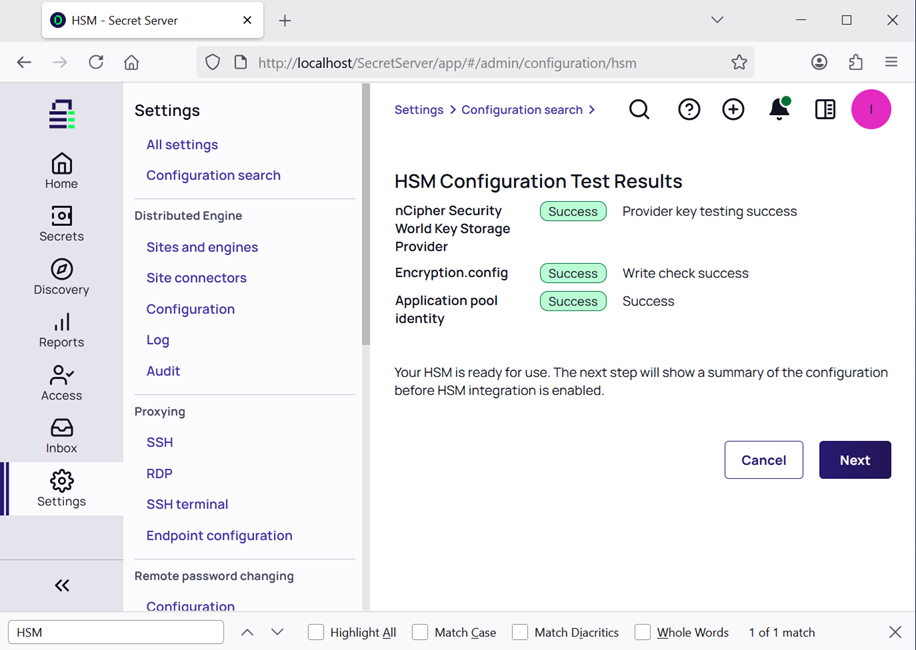Screen dimensions: 916x650
Task: Collapse the sidebar with double chevron
Action: (x=62, y=585)
